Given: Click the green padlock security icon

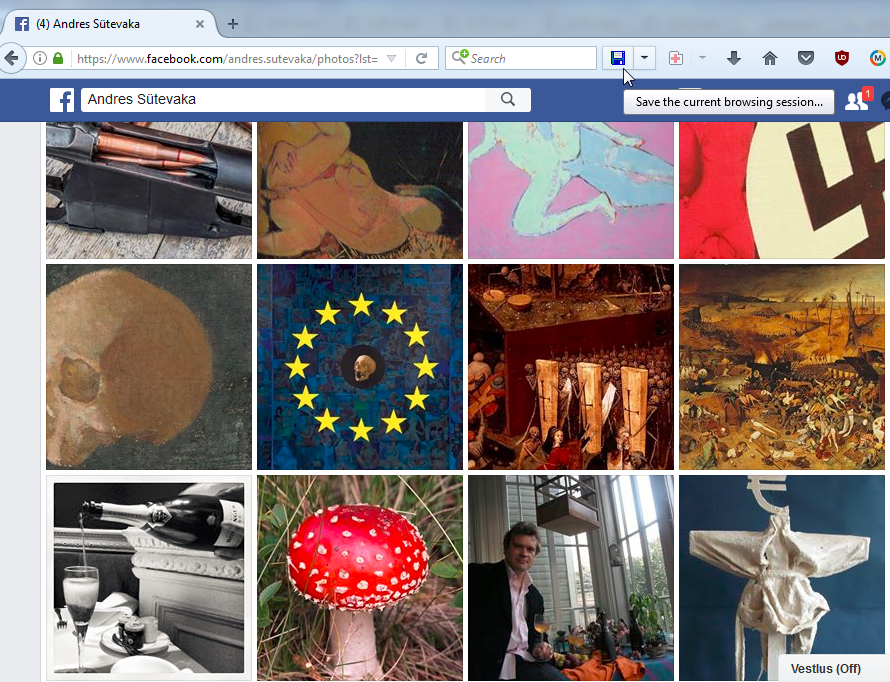Looking at the screenshot, I should [58, 58].
